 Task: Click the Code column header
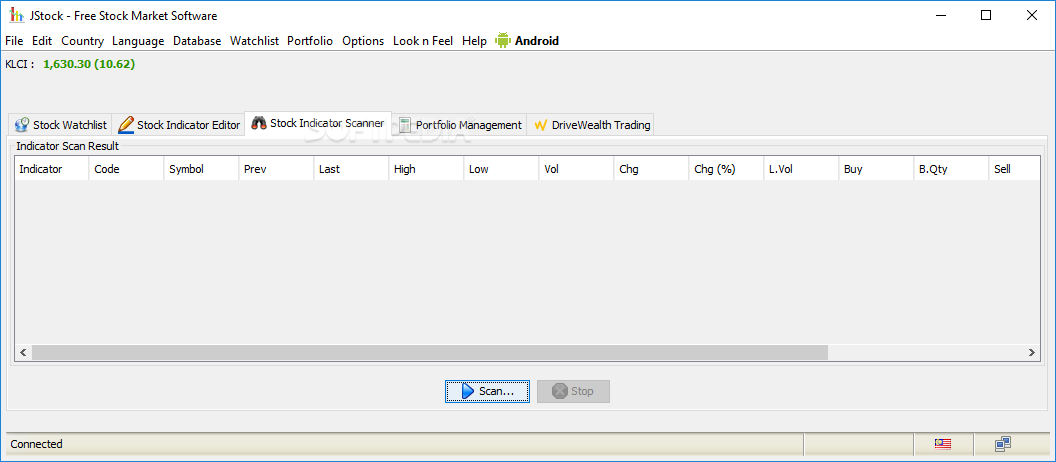(x=127, y=169)
